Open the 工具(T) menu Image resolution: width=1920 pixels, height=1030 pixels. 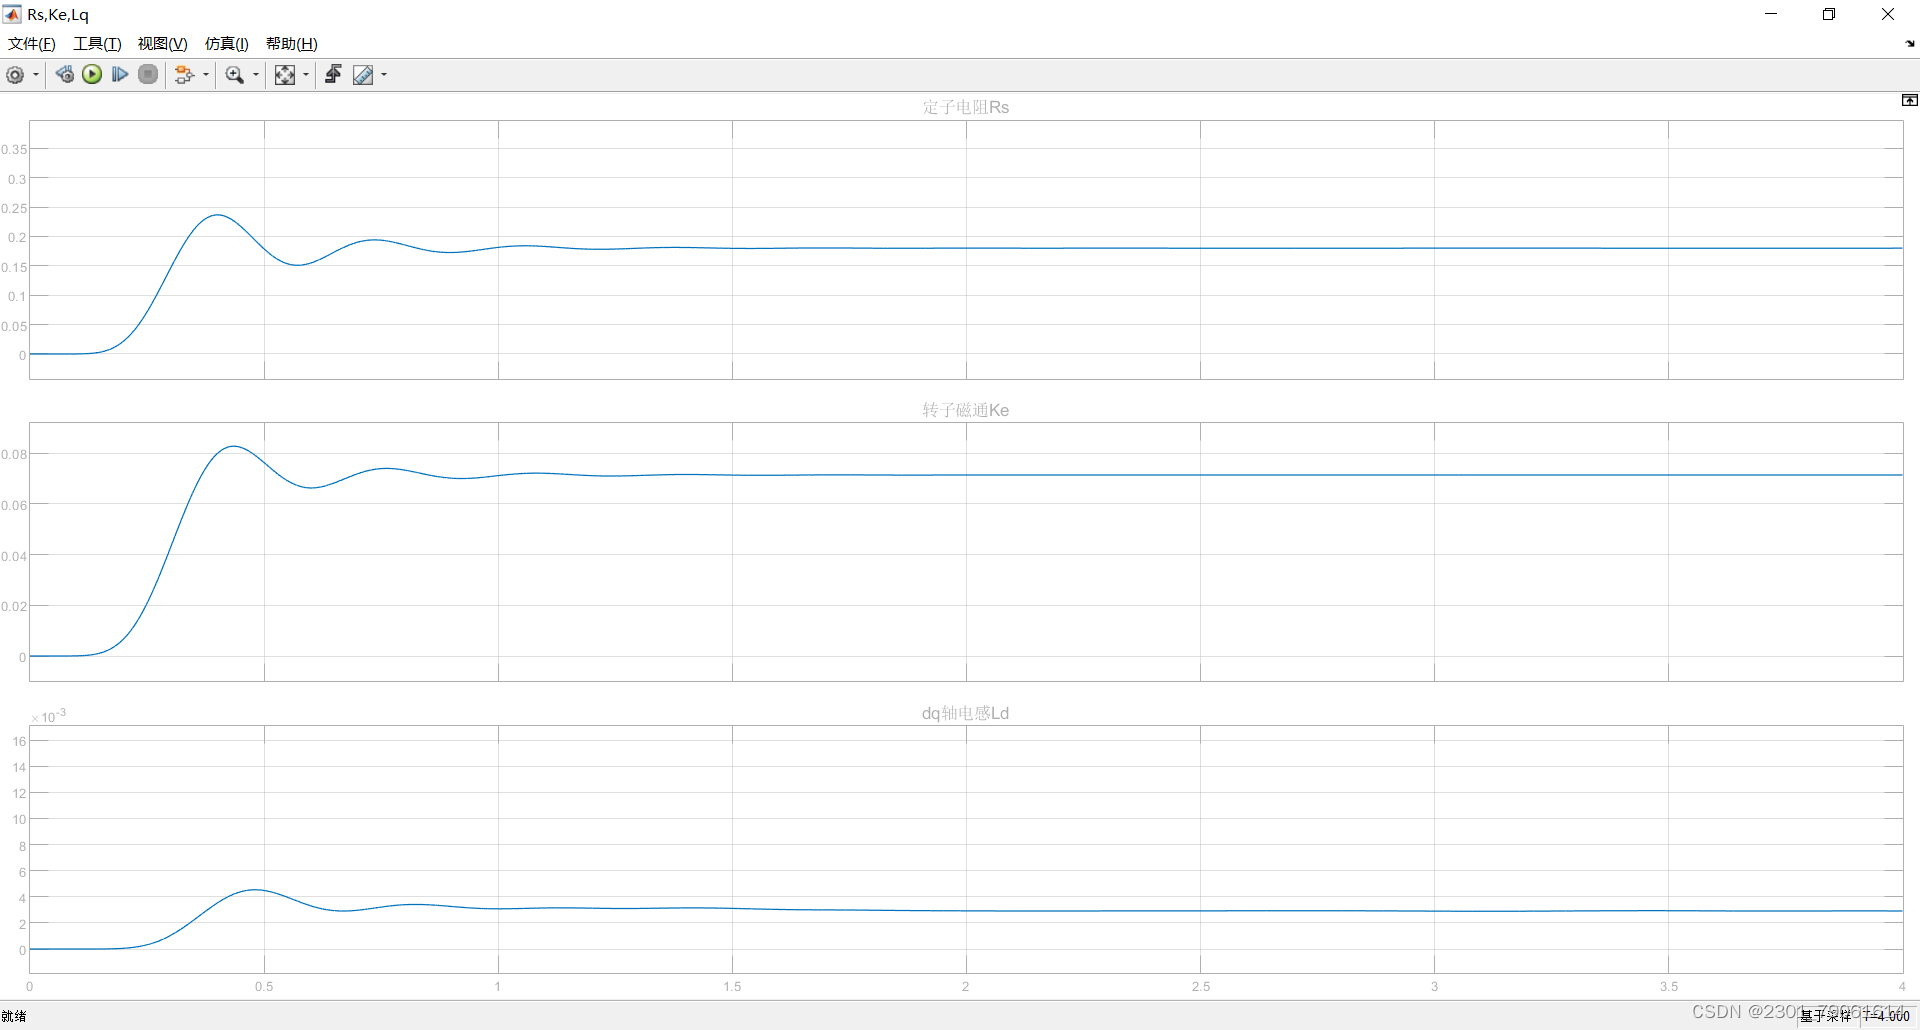[x=97, y=44]
